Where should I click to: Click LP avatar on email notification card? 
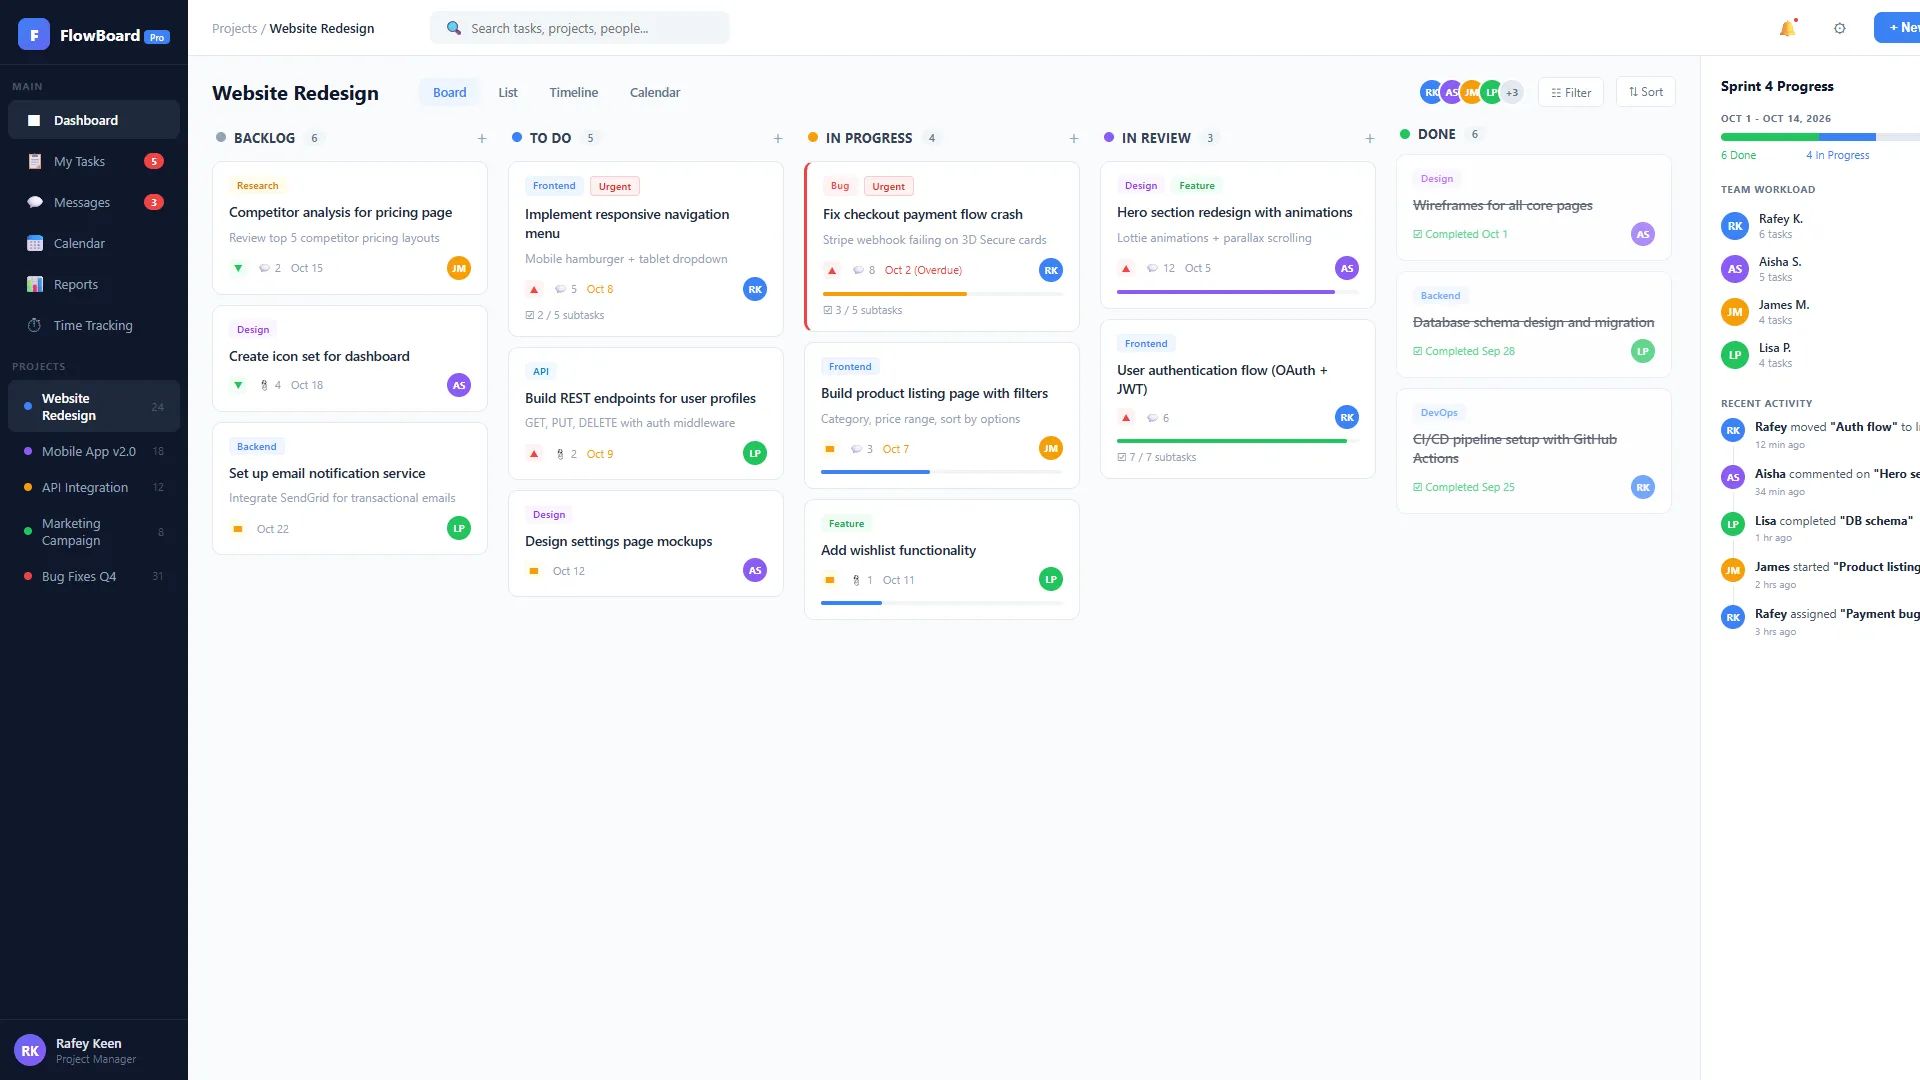459,528
